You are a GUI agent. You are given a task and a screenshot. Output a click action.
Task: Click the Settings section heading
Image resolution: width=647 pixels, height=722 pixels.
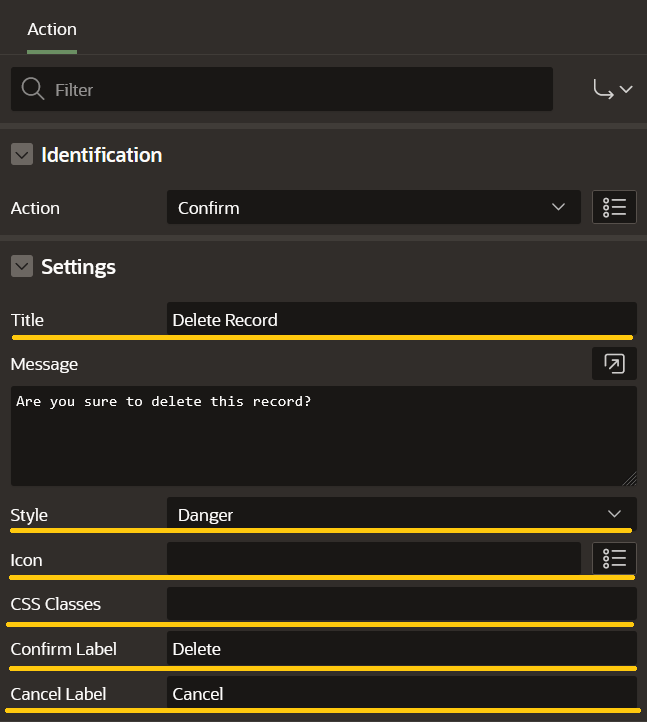click(x=78, y=267)
